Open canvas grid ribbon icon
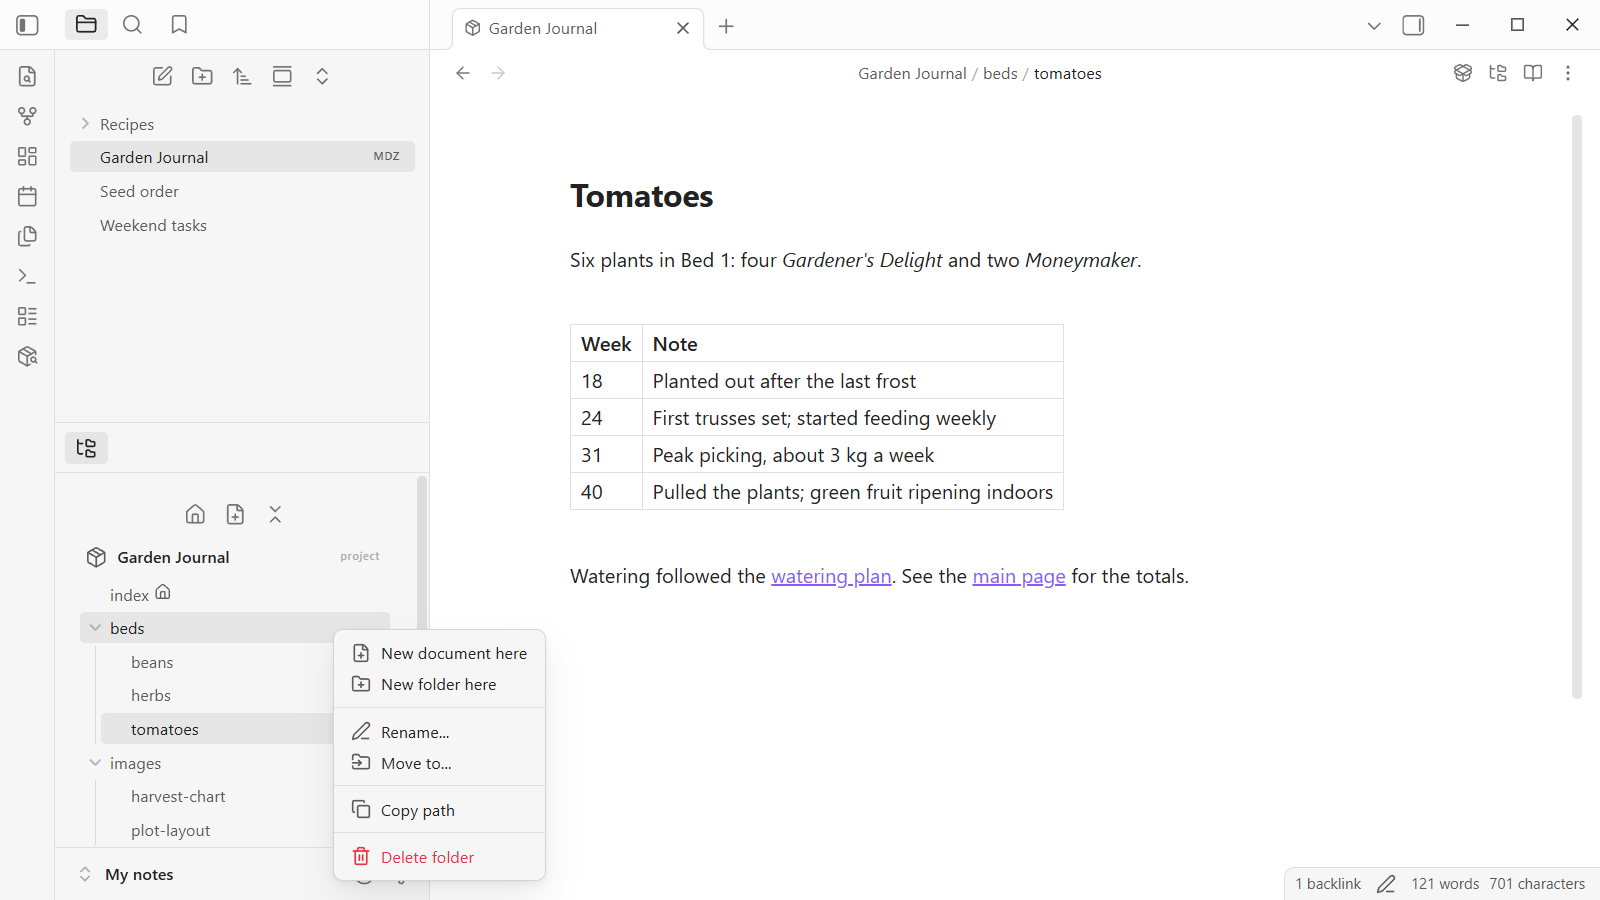 tap(28, 156)
